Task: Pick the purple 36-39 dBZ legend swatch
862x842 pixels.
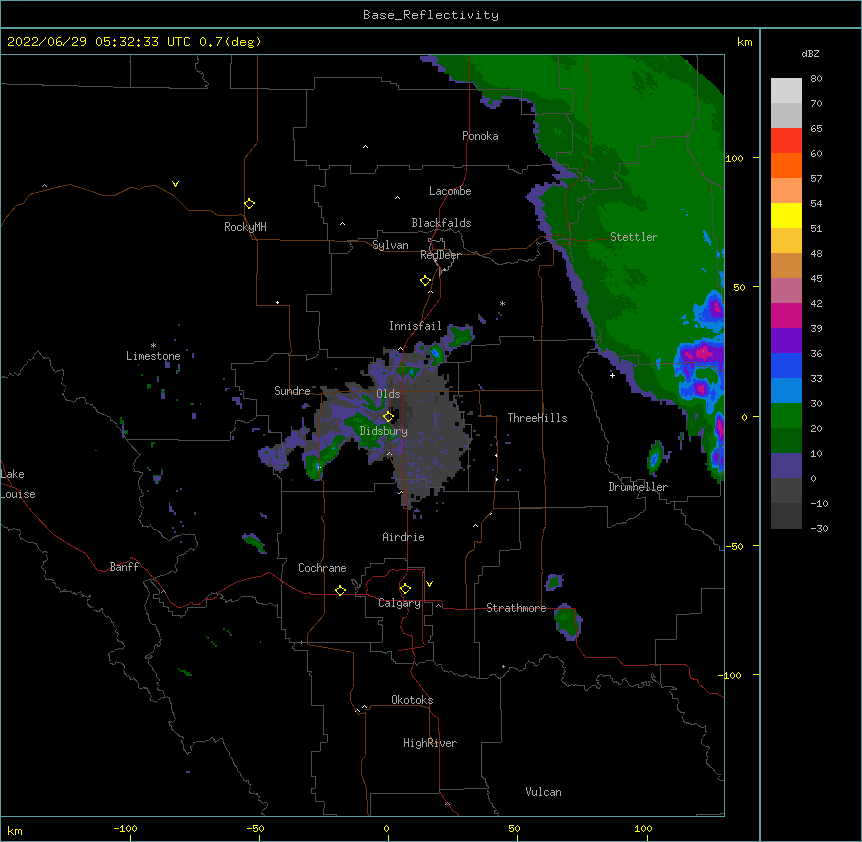Action: point(786,340)
